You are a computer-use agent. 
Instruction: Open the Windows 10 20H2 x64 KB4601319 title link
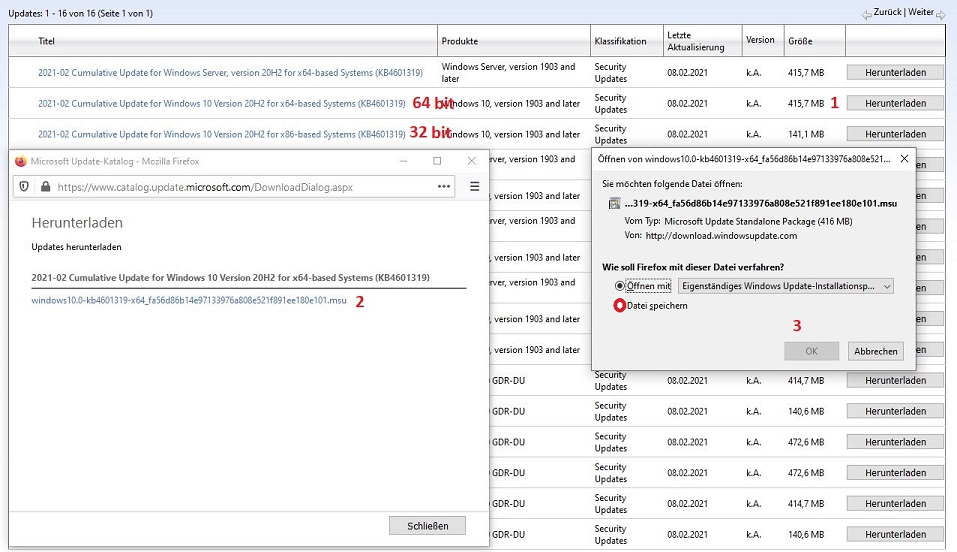tap(222, 103)
